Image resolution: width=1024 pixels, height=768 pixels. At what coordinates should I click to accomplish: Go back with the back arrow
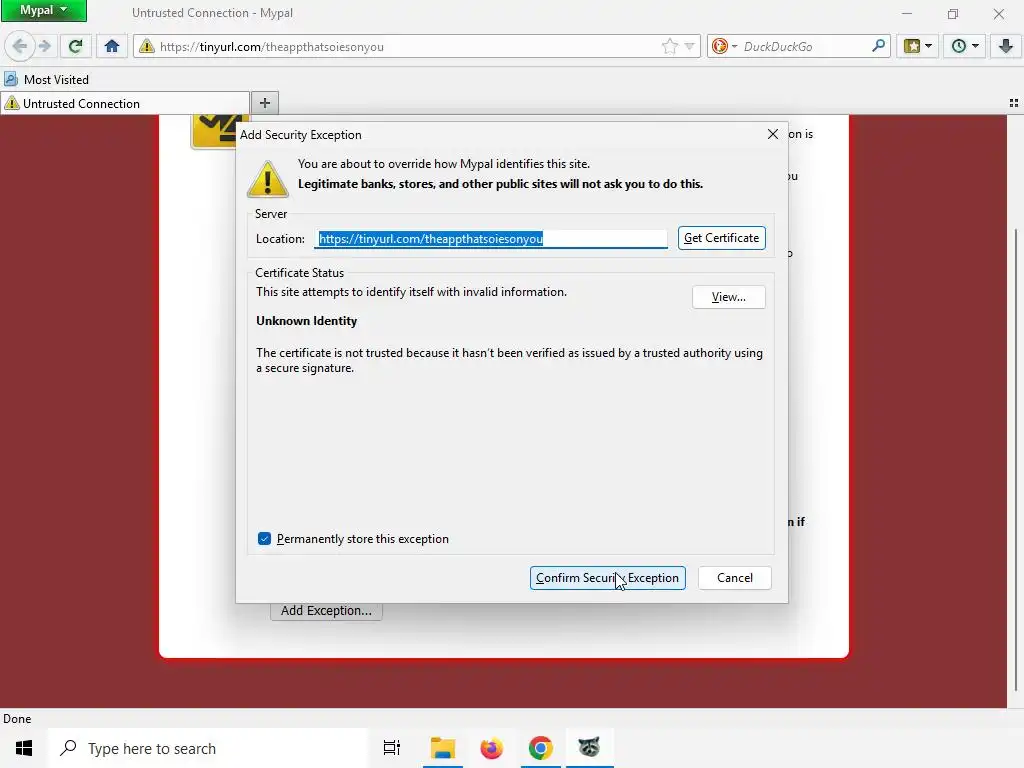(20, 46)
